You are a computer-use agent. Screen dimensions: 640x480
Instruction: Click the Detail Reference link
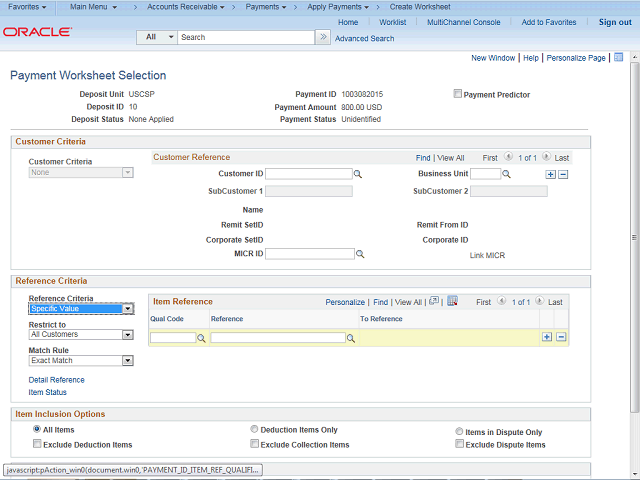[56, 380]
